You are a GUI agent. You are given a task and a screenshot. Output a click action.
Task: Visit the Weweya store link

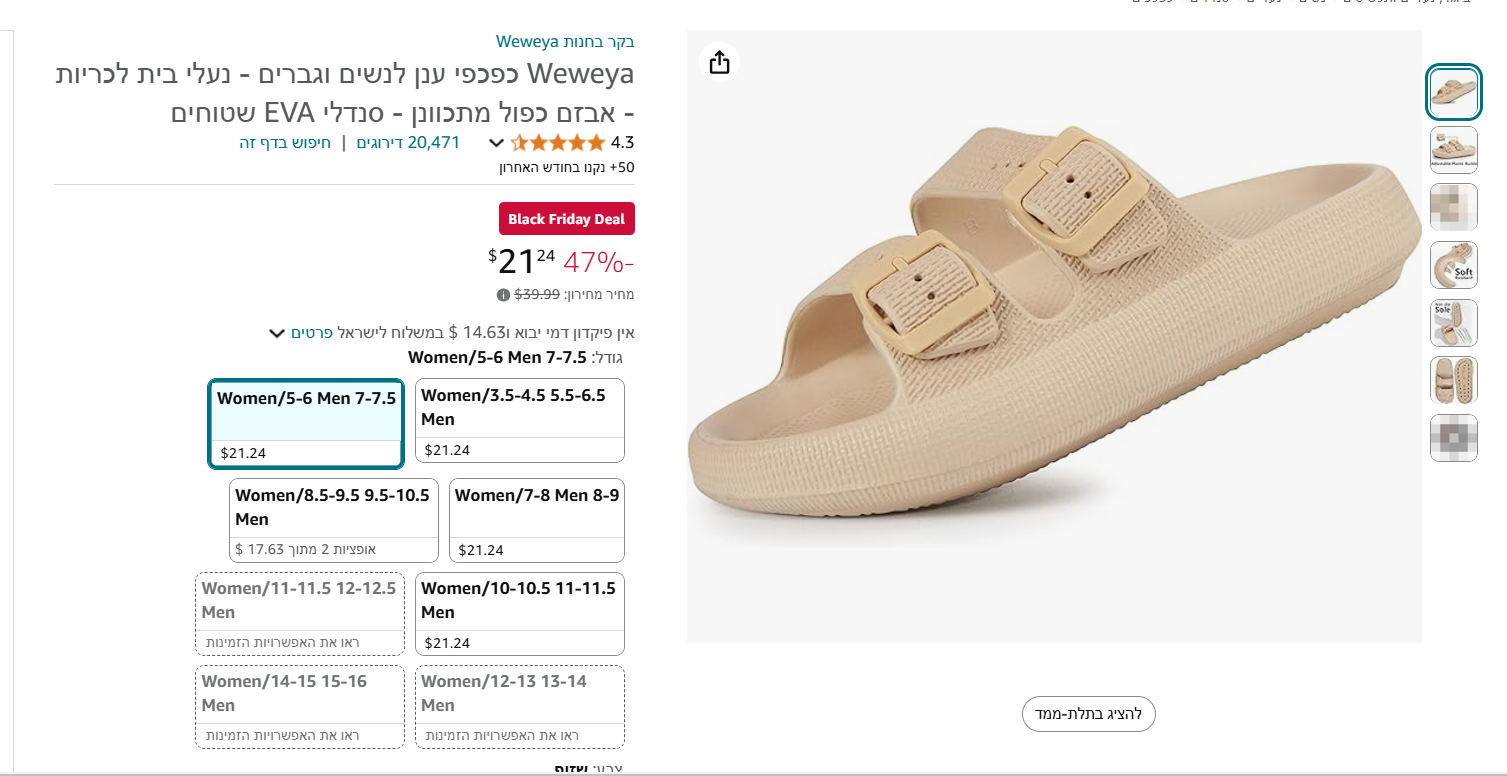[x=565, y=42]
